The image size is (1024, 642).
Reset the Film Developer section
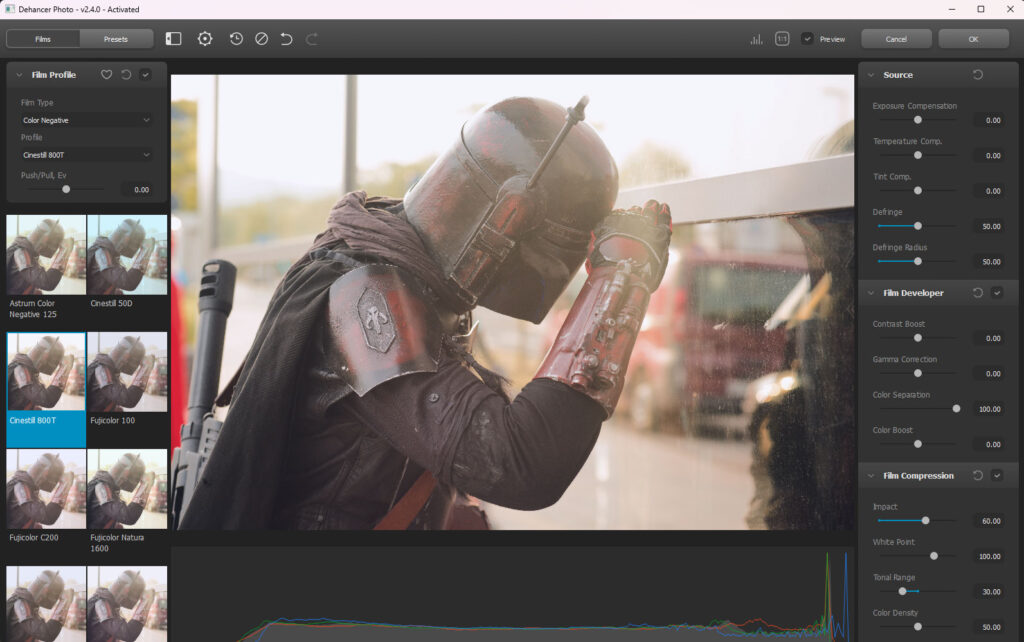click(978, 293)
